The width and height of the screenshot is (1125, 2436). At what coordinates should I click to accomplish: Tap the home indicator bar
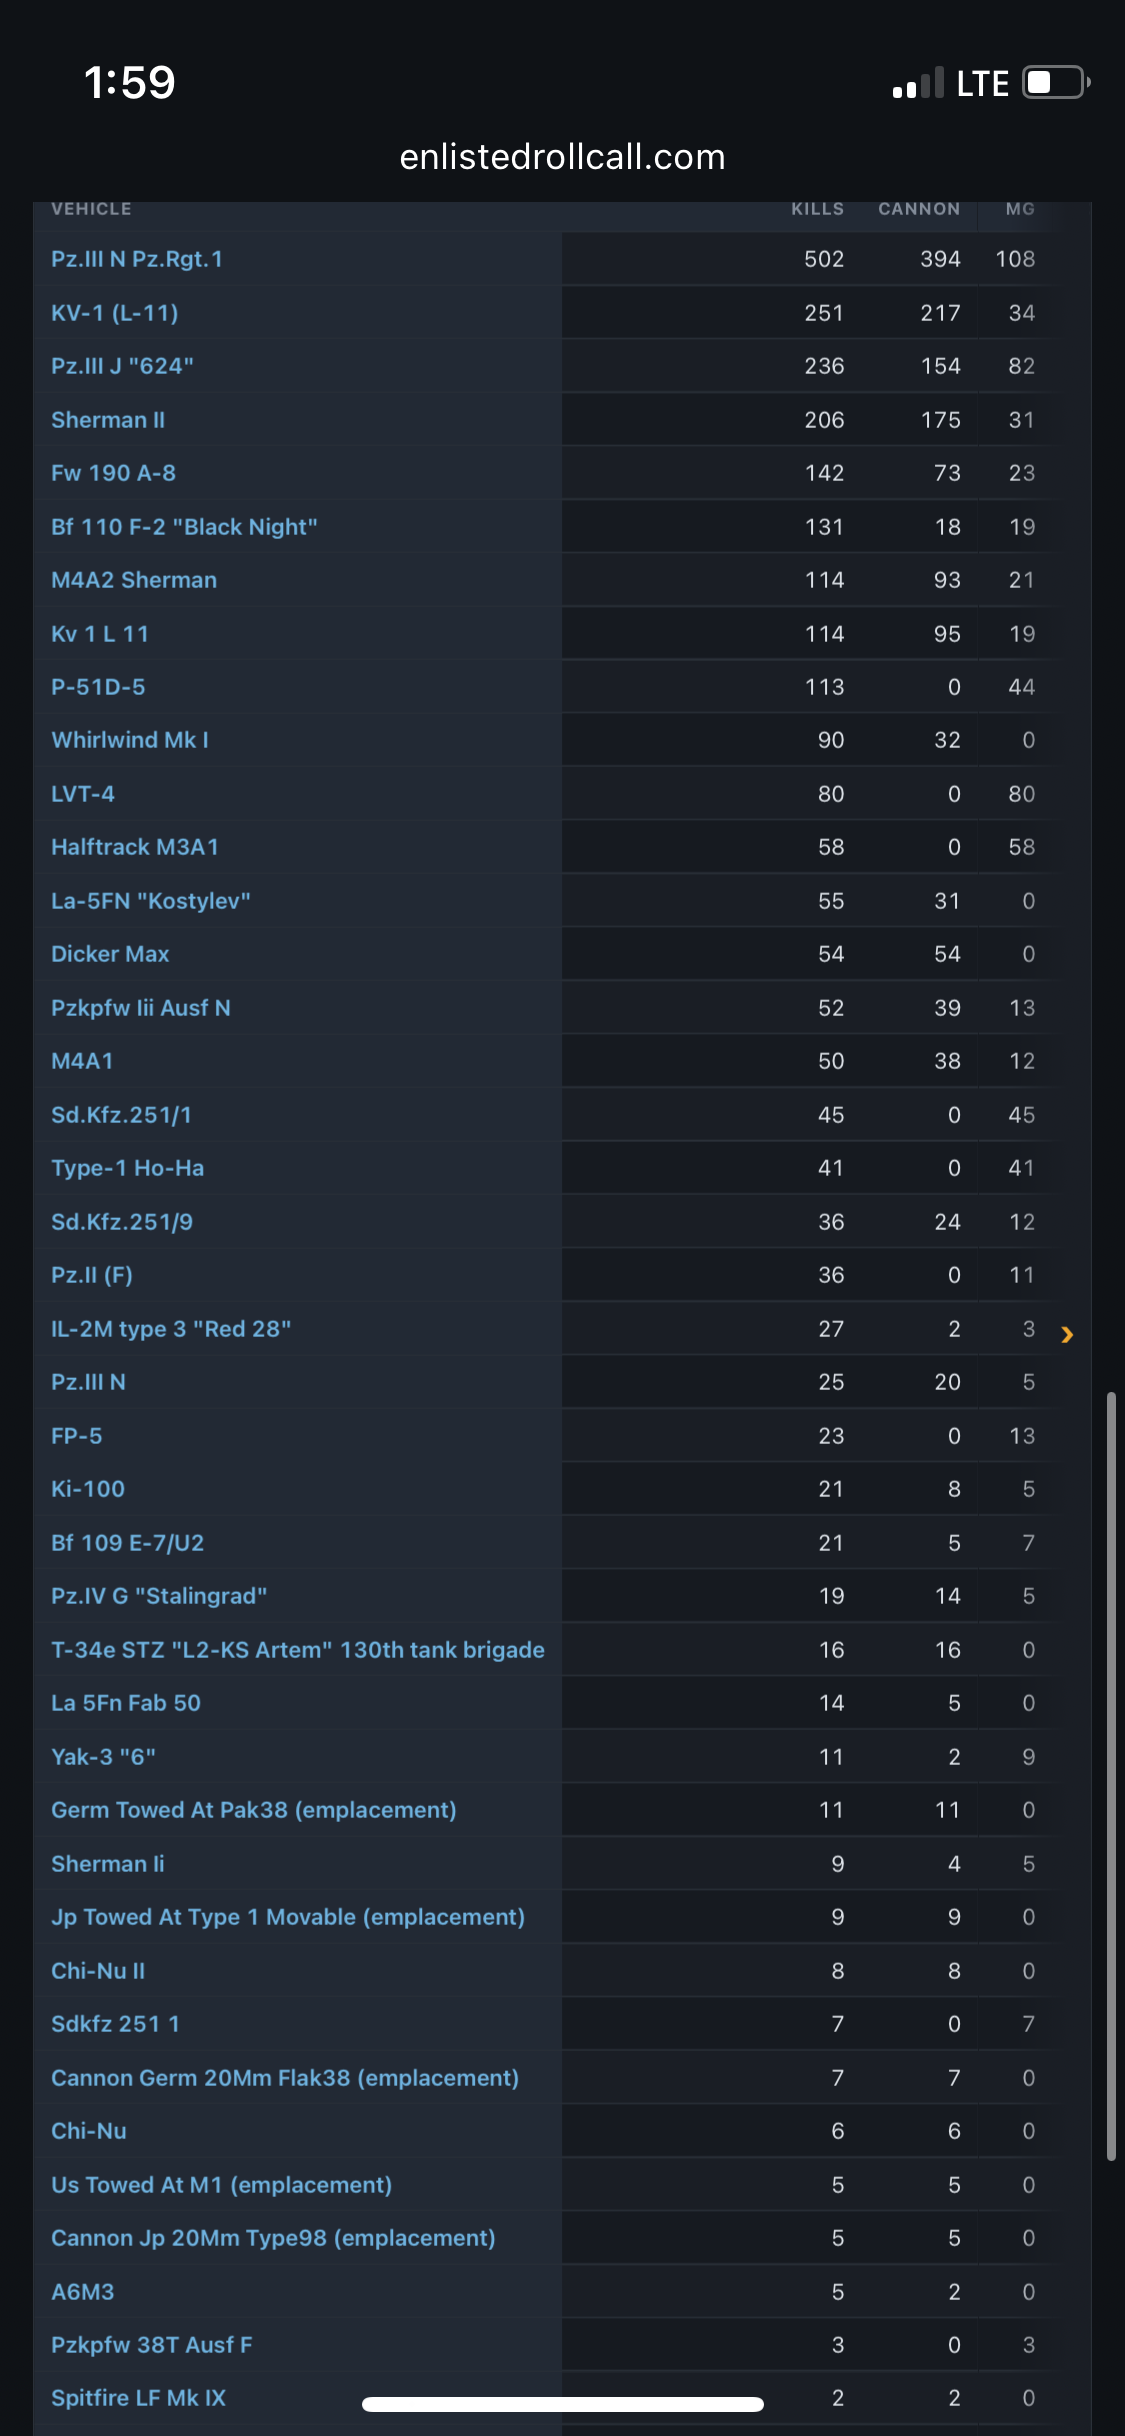tap(563, 2404)
